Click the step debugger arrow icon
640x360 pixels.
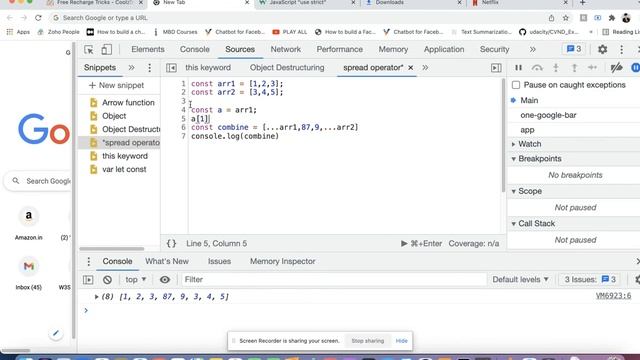click(x=592, y=68)
